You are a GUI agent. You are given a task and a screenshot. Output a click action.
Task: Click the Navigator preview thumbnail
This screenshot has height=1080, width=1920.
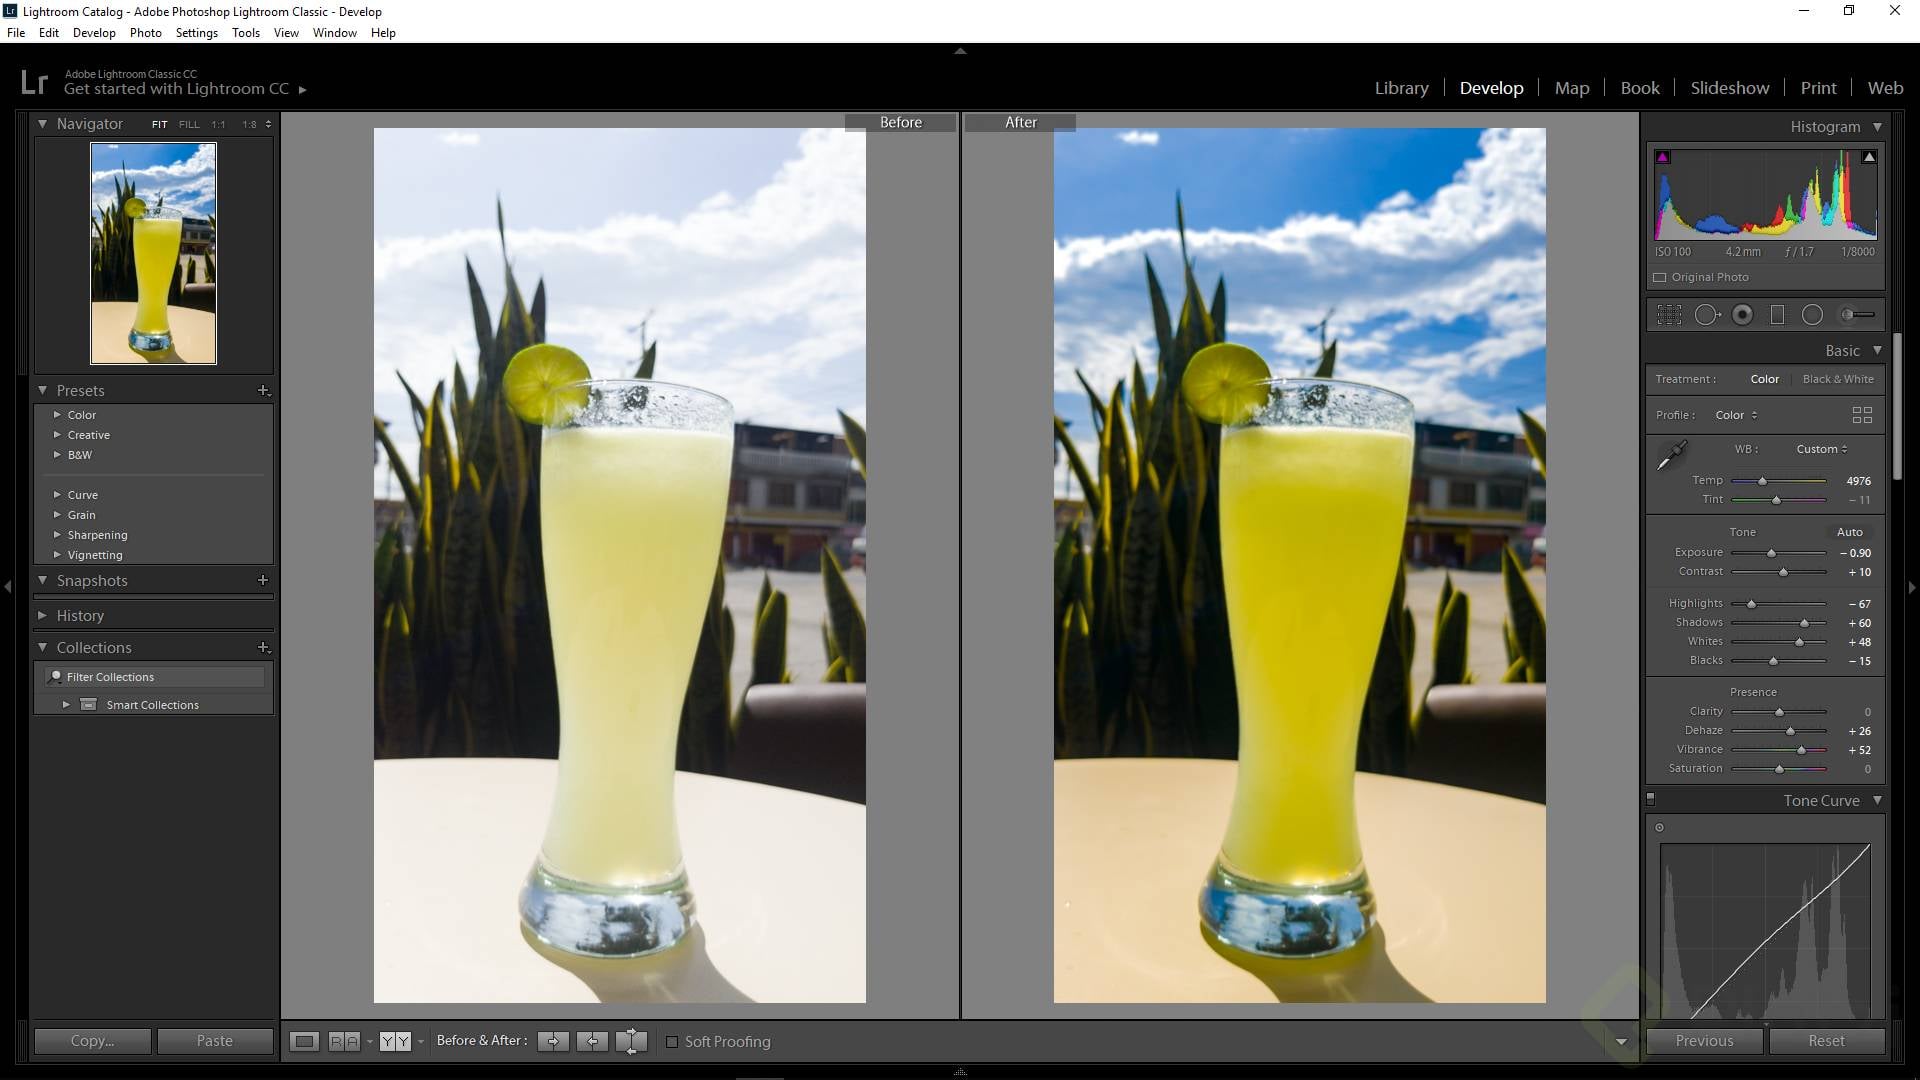coord(154,253)
